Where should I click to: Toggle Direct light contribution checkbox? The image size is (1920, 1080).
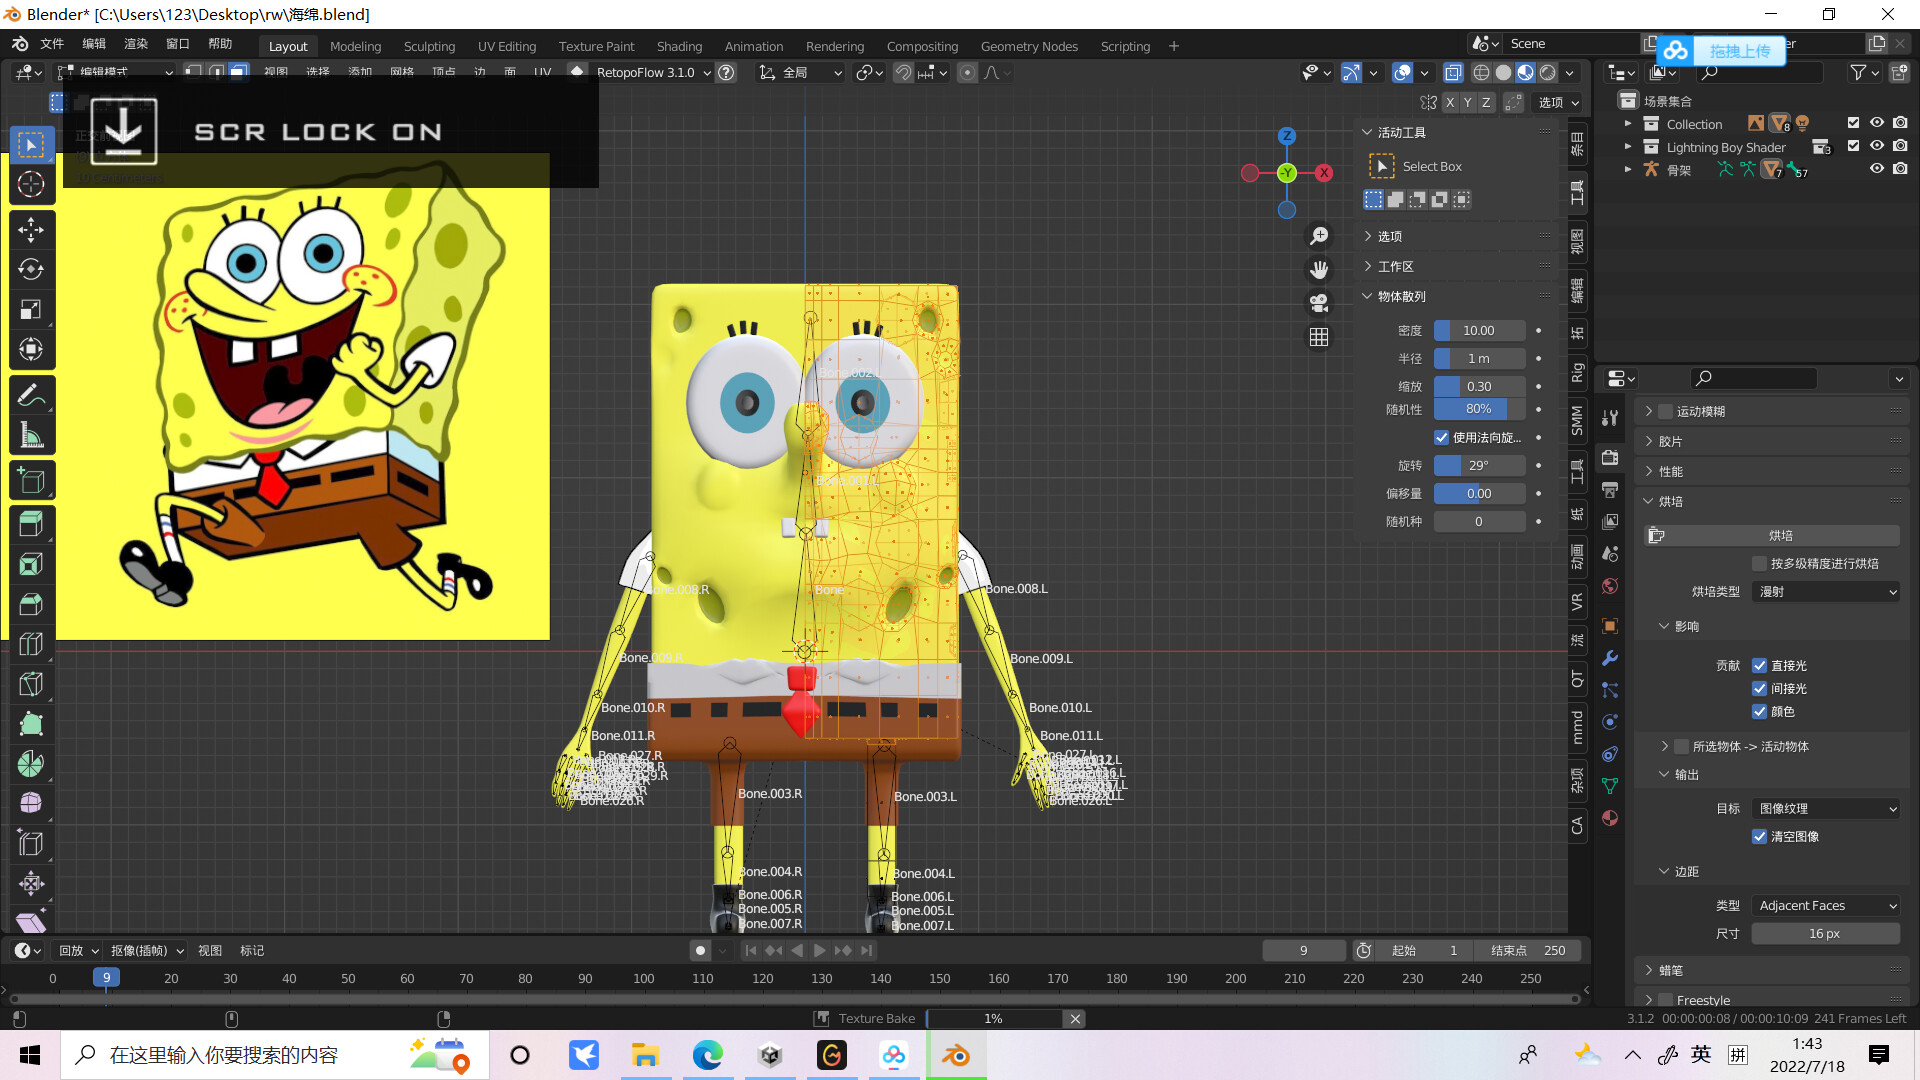point(1759,666)
